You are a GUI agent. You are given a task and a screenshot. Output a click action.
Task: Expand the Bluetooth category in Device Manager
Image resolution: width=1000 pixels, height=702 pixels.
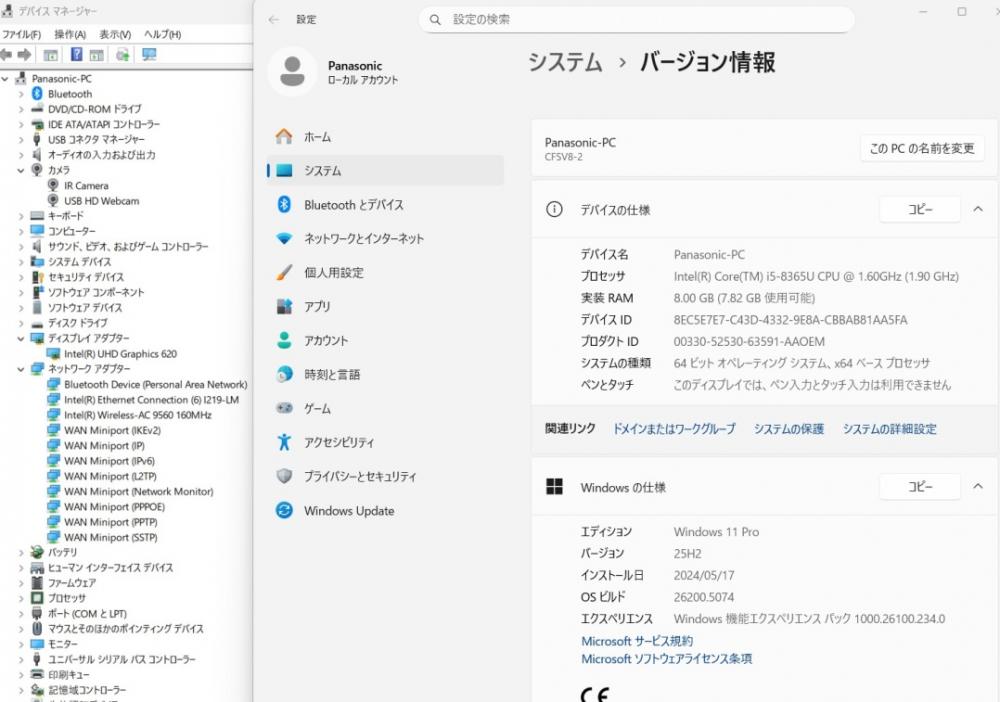[20, 94]
